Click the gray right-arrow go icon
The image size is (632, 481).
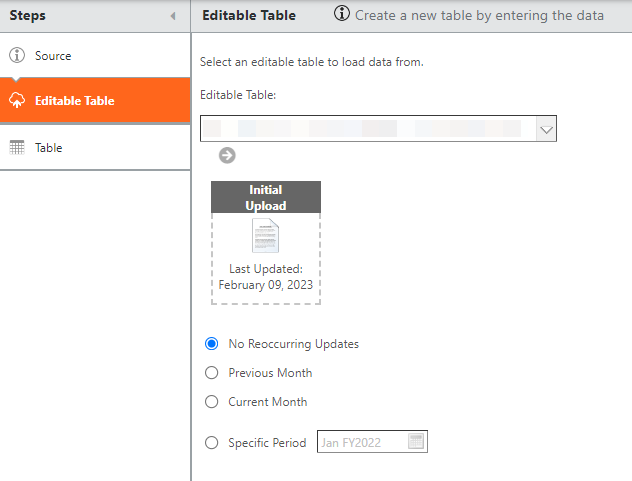(227, 155)
